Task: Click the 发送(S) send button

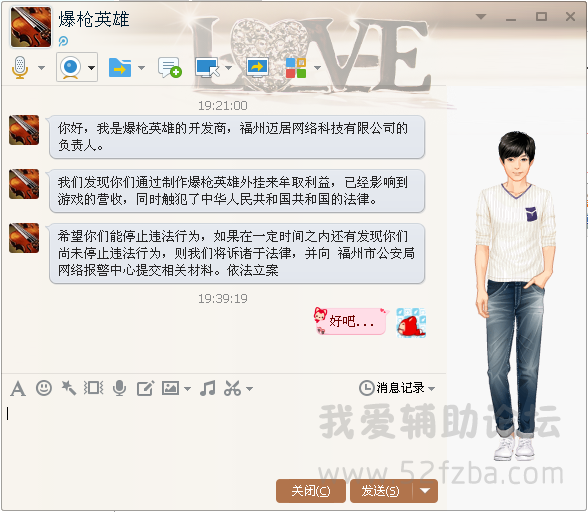Action: pyautogui.click(x=381, y=491)
